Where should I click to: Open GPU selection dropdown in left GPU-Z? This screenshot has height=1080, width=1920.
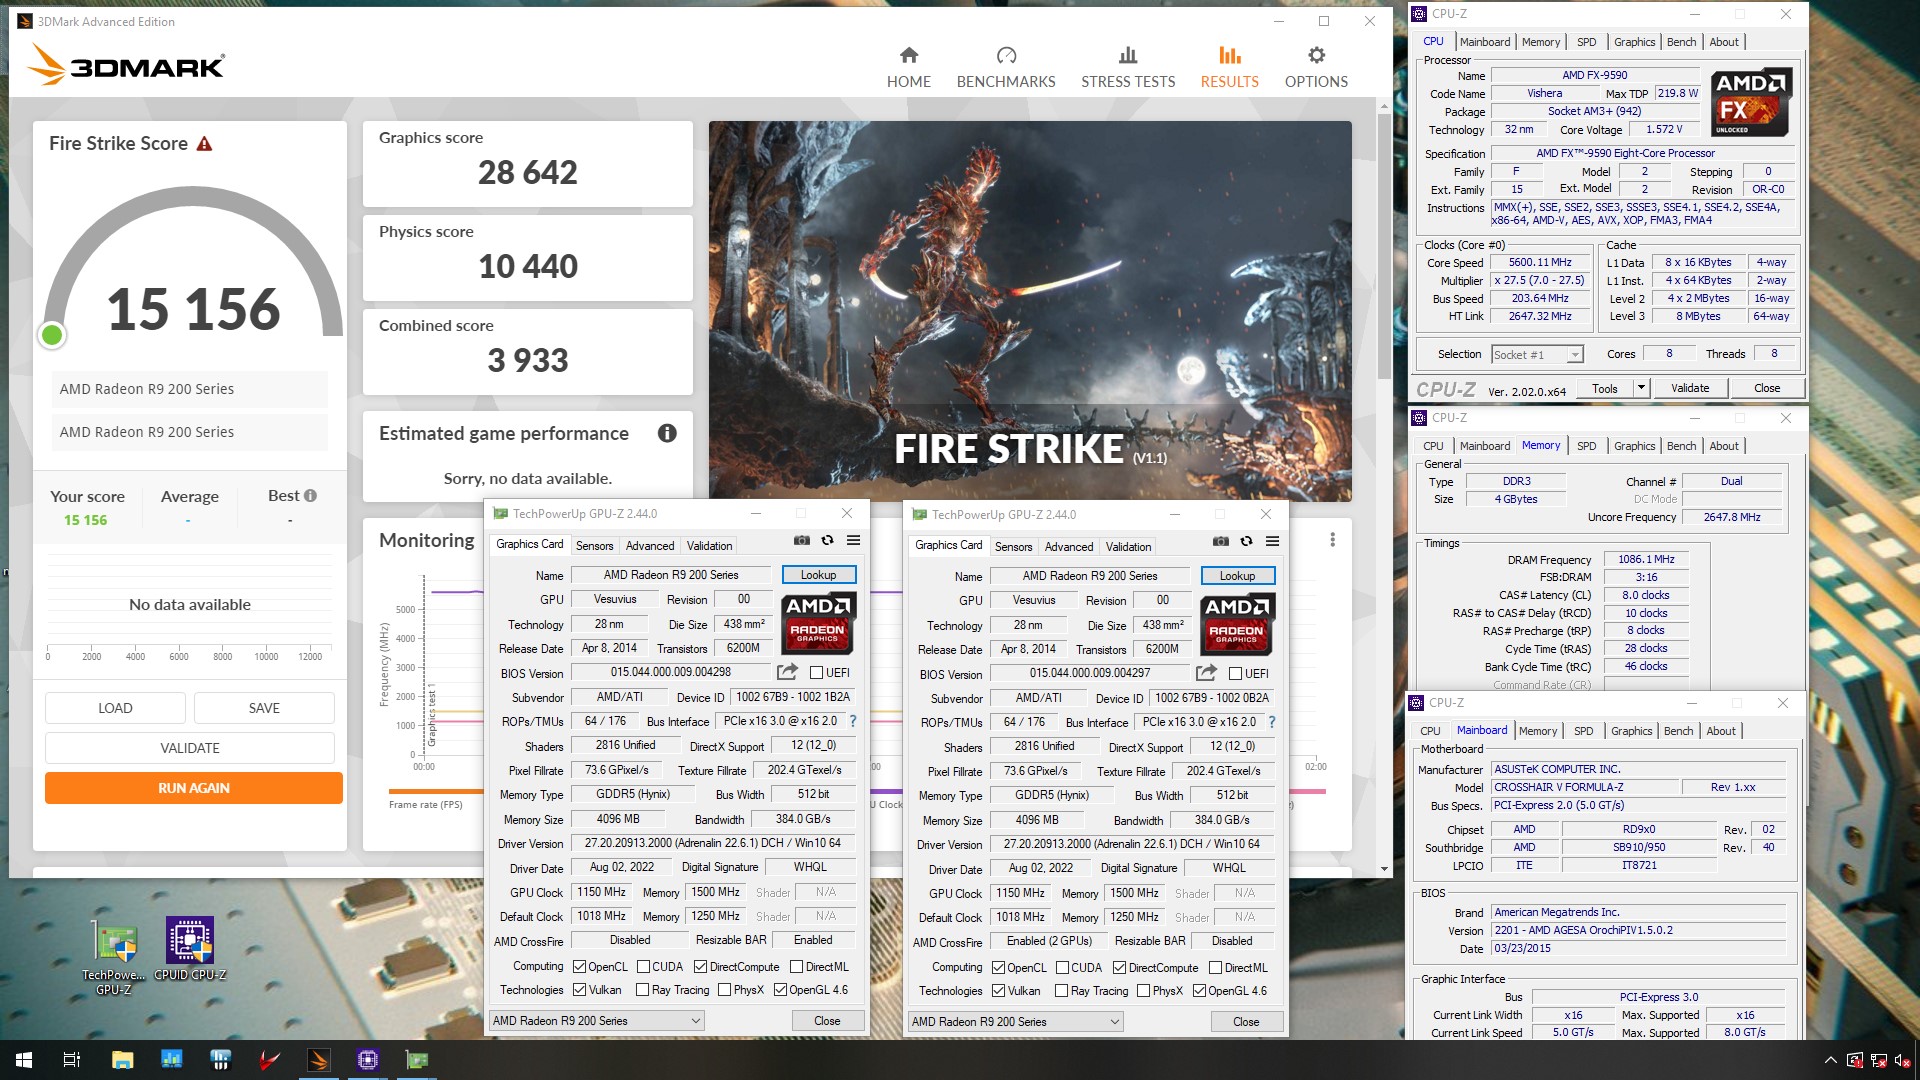pos(596,1021)
